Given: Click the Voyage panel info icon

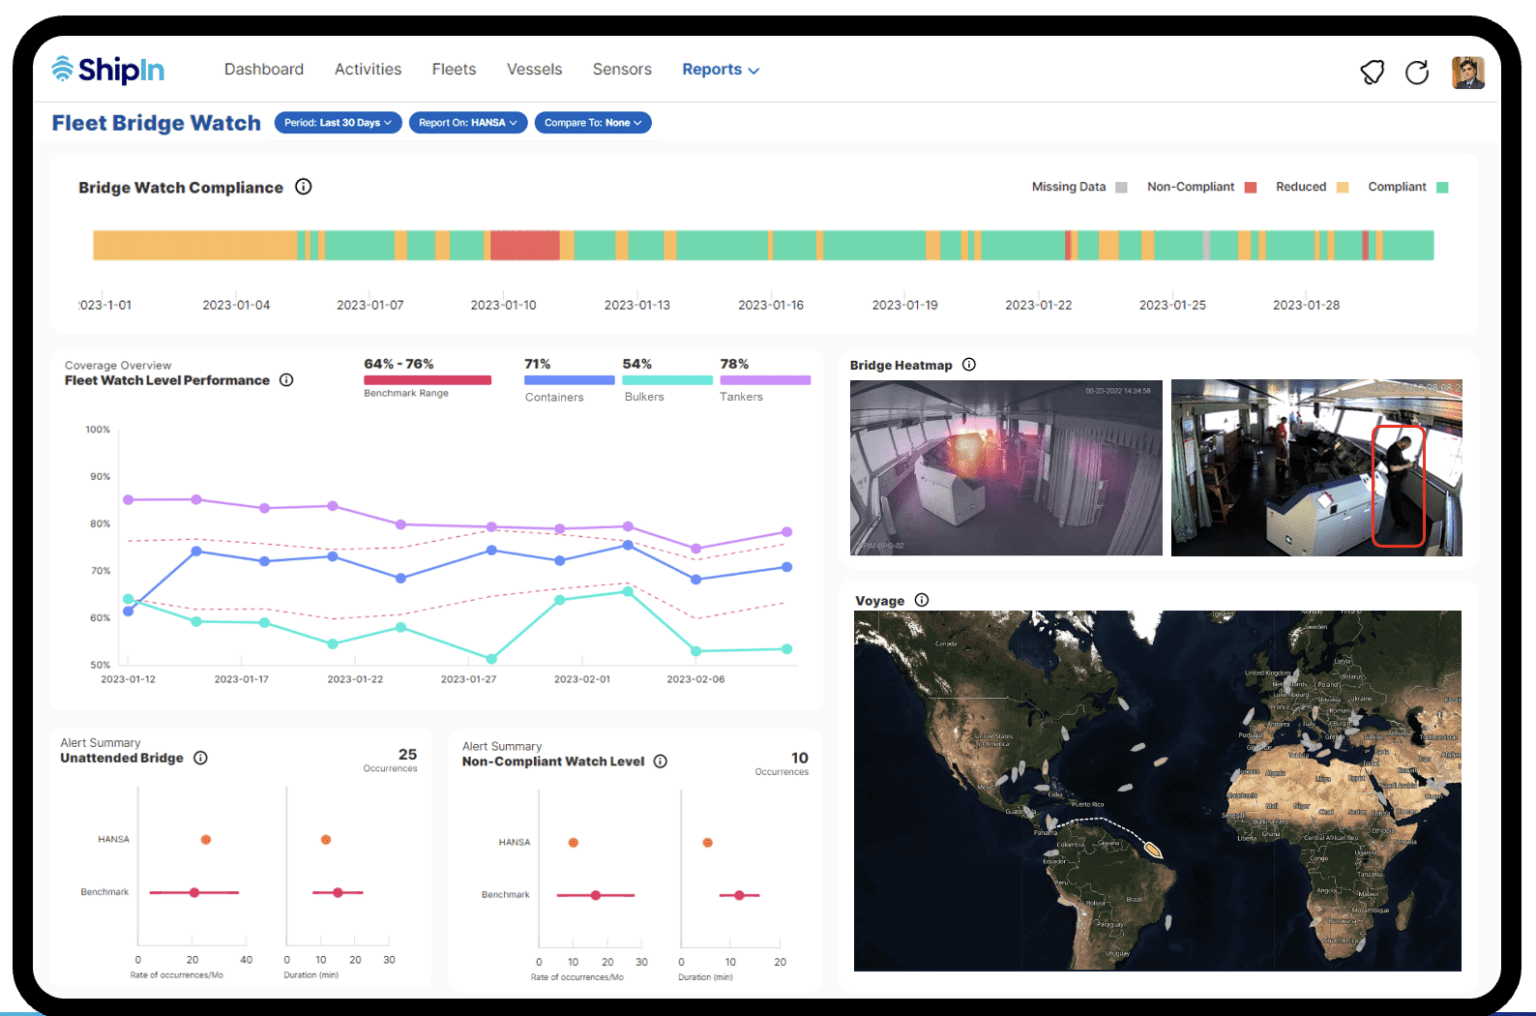Looking at the screenshot, I should point(921,600).
